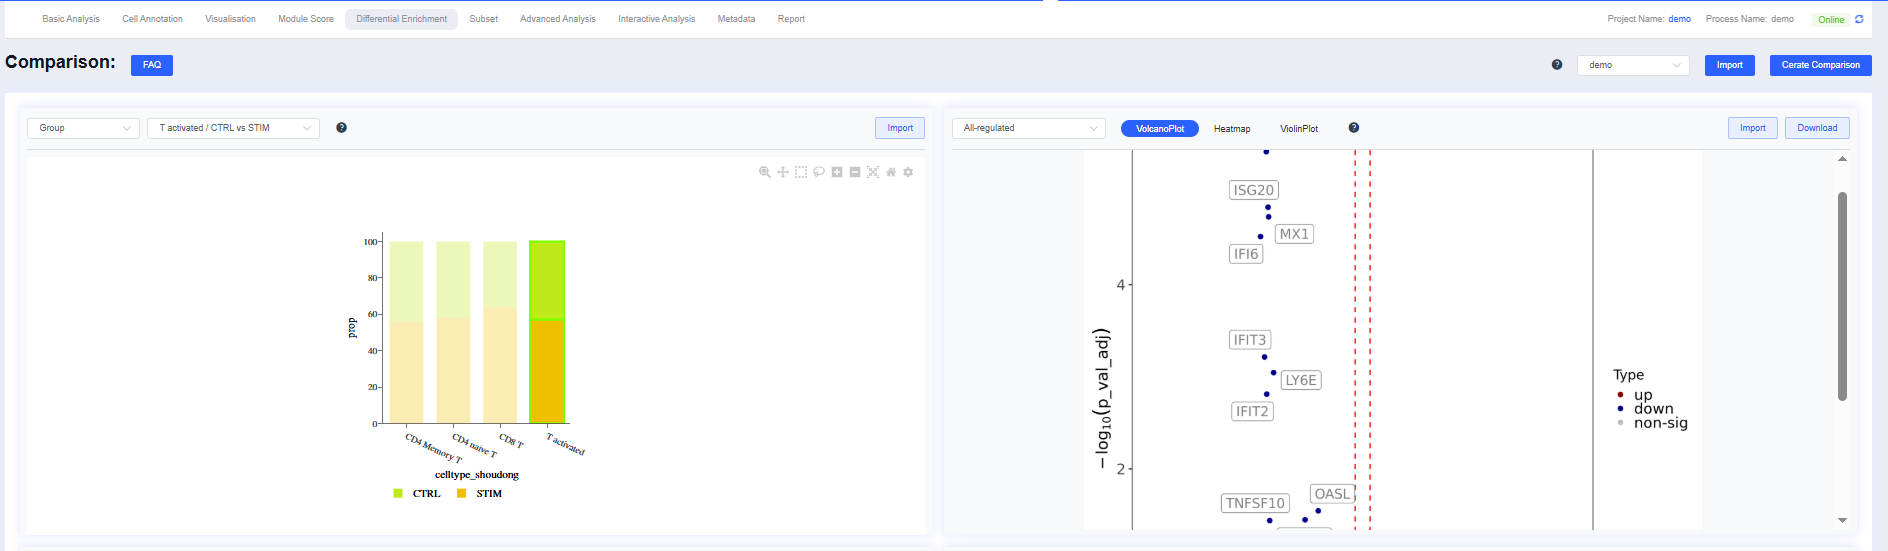Click the Zoom Out minus icon
The width and height of the screenshot is (1888, 551).
click(x=855, y=172)
